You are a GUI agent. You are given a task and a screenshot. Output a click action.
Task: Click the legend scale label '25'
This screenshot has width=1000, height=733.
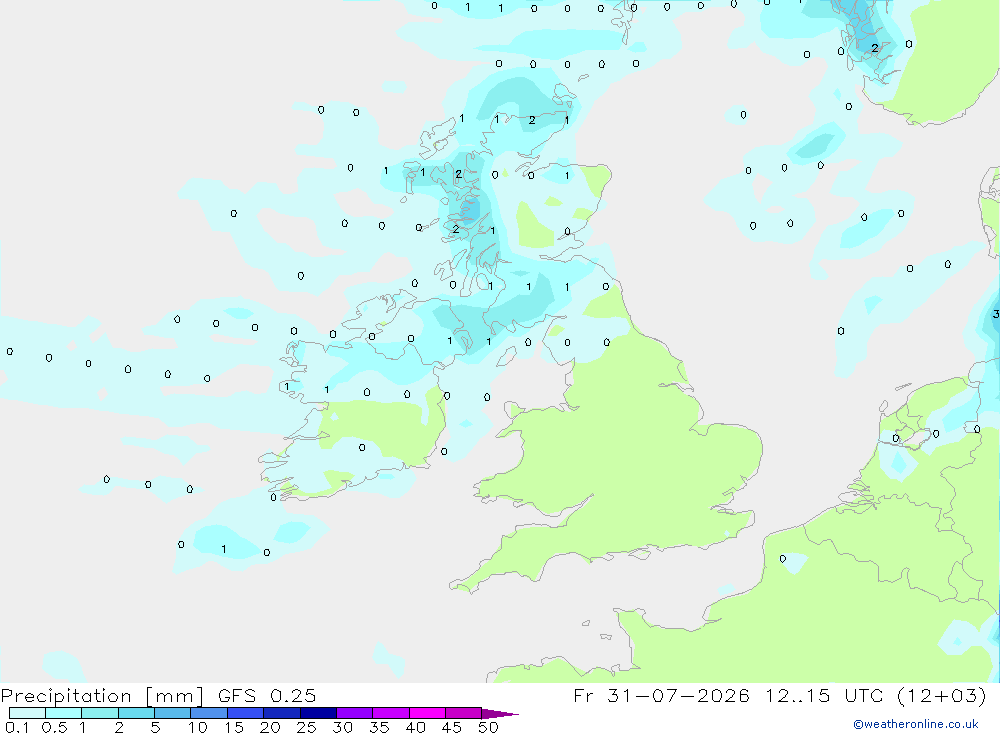coord(306,727)
